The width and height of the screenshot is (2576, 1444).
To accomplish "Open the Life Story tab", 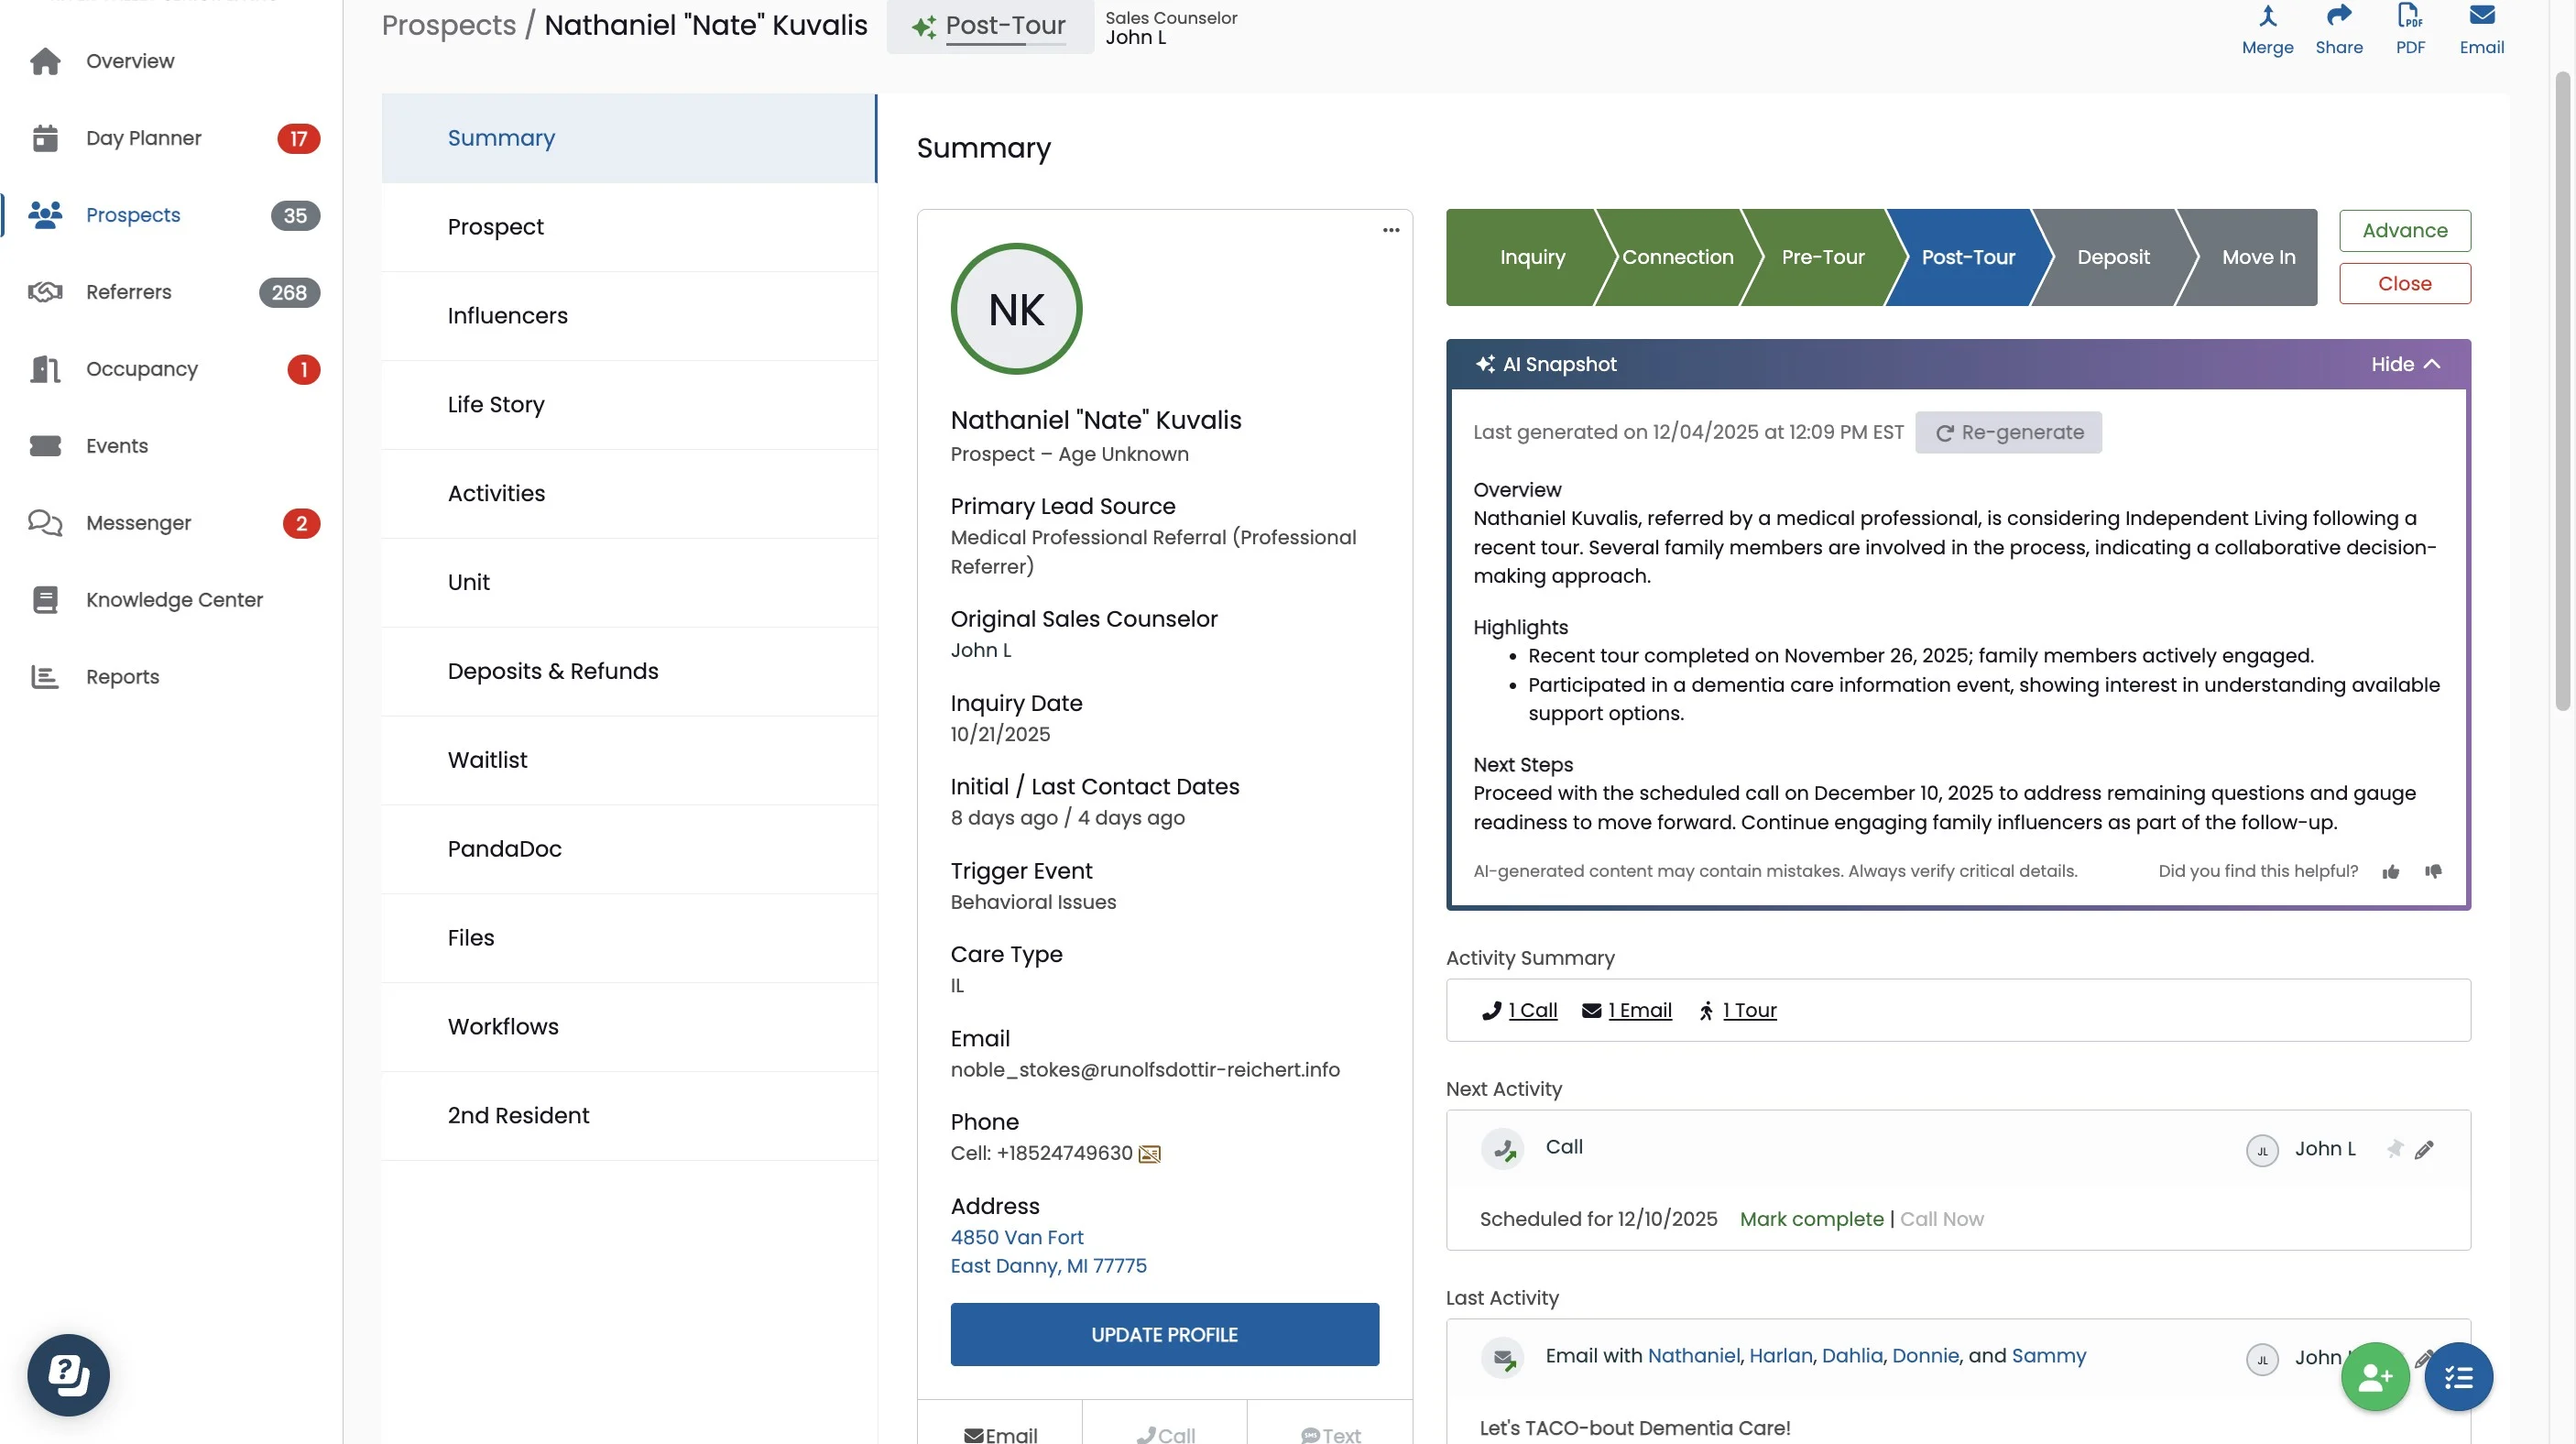I will point(496,404).
